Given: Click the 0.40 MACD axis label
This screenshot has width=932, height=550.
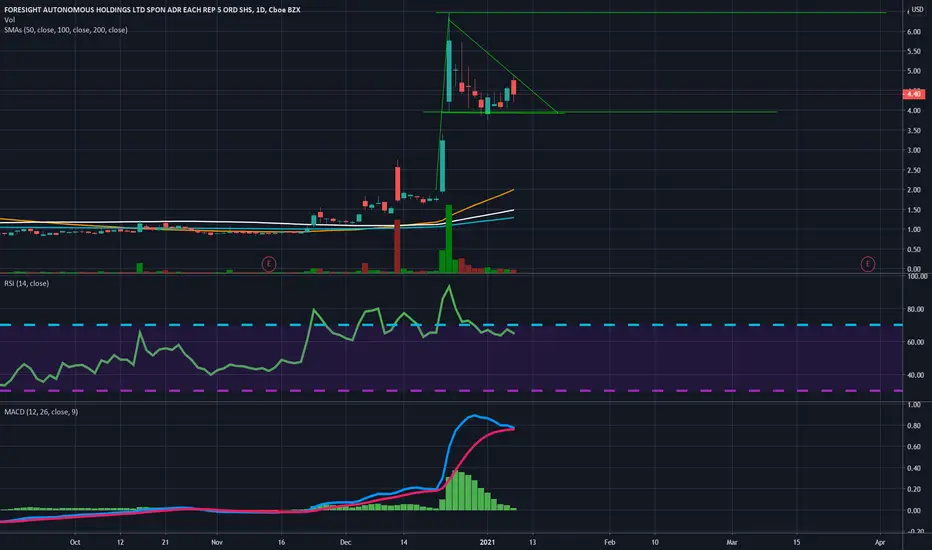Looking at the screenshot, I should point(914,469).
